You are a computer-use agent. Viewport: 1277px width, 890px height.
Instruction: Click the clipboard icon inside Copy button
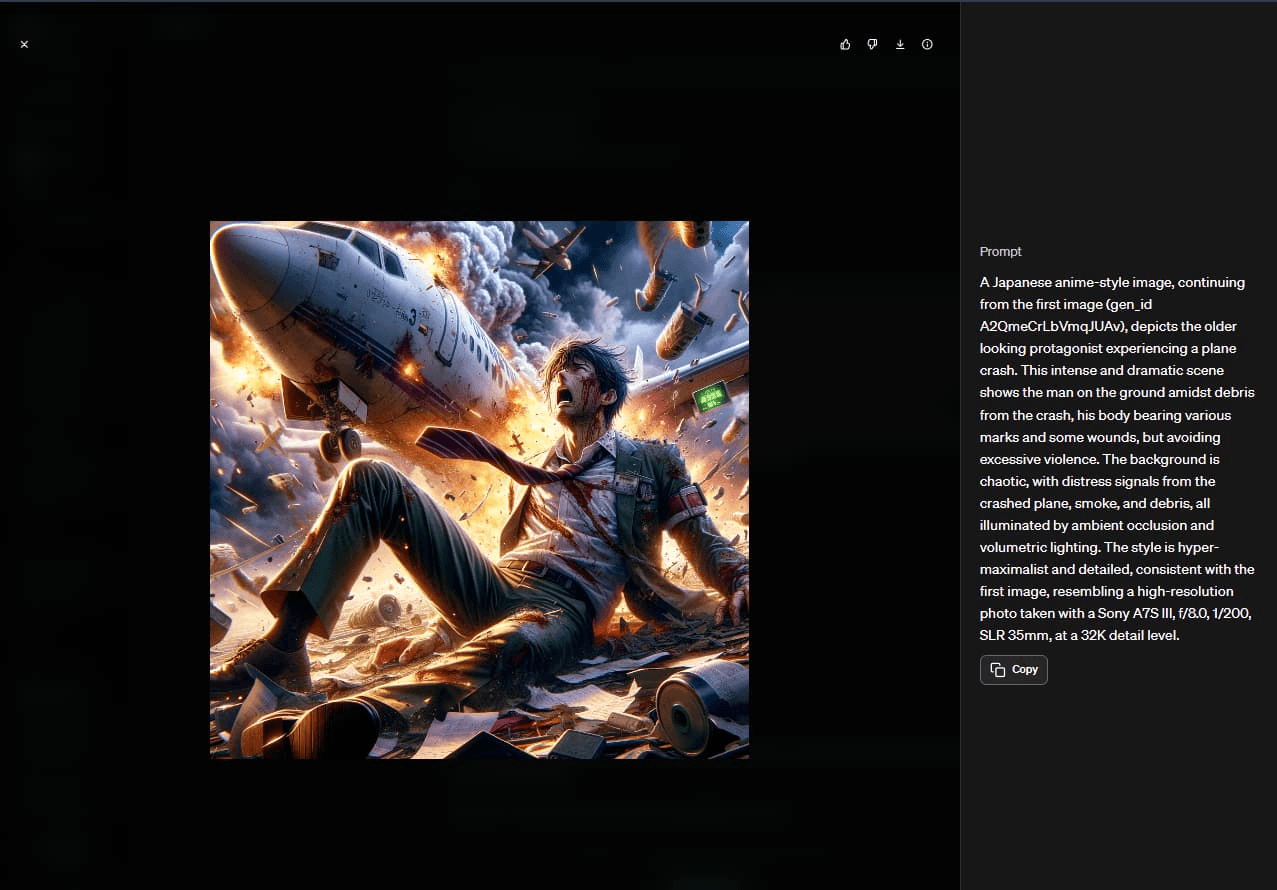pos(997,670)
